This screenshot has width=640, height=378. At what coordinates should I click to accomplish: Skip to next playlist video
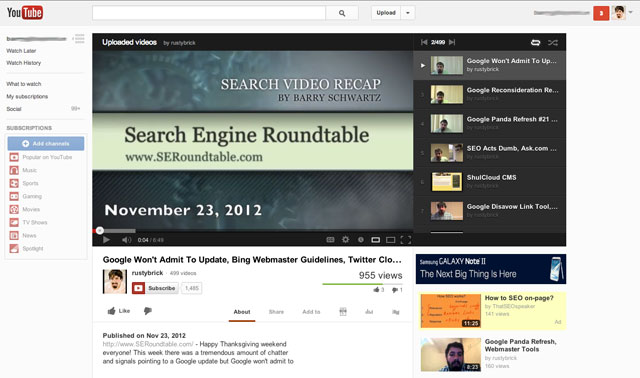[452, 42]
